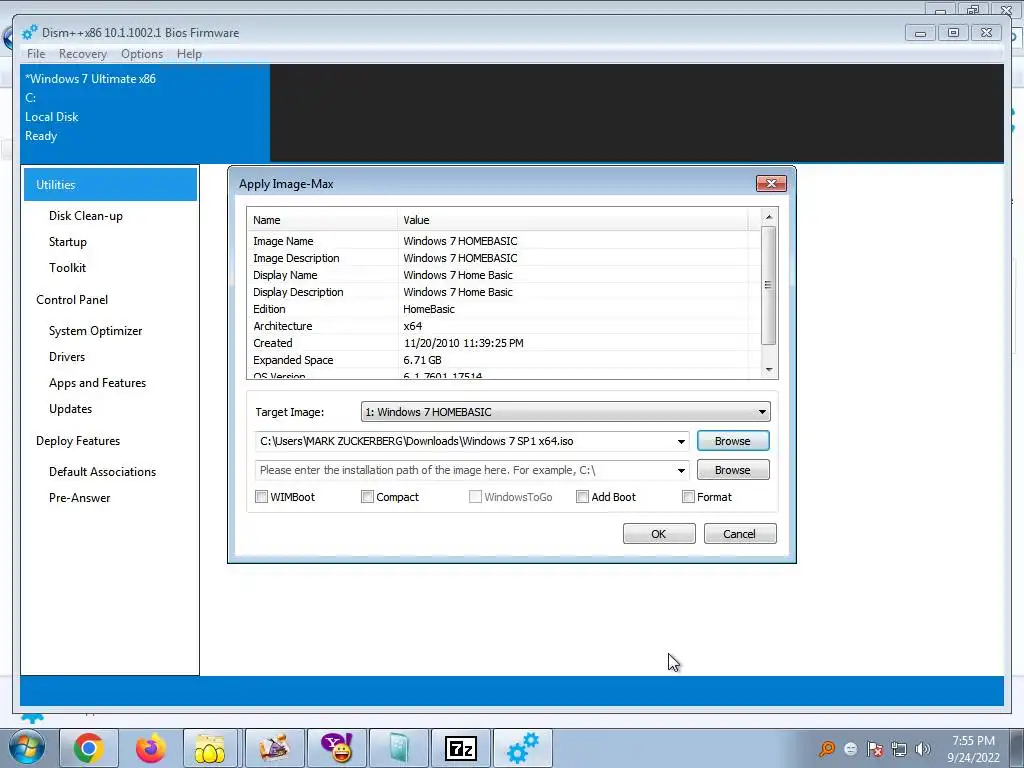Open the File menu

coord(36,54)
